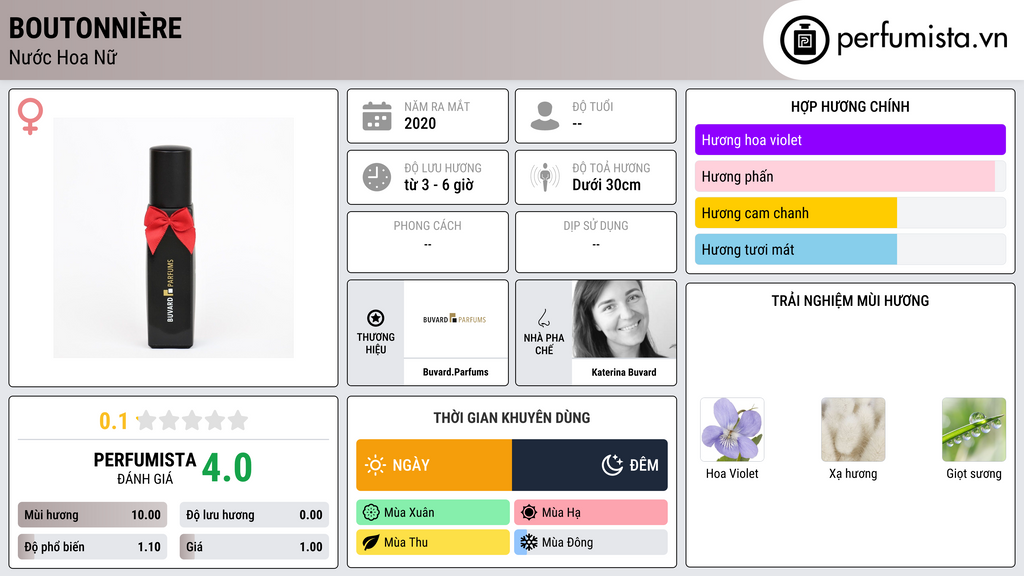The image size is (1024, 576).
Task: Open the Buvard Parfums brand logo image
Action: [x=455, y=319]
